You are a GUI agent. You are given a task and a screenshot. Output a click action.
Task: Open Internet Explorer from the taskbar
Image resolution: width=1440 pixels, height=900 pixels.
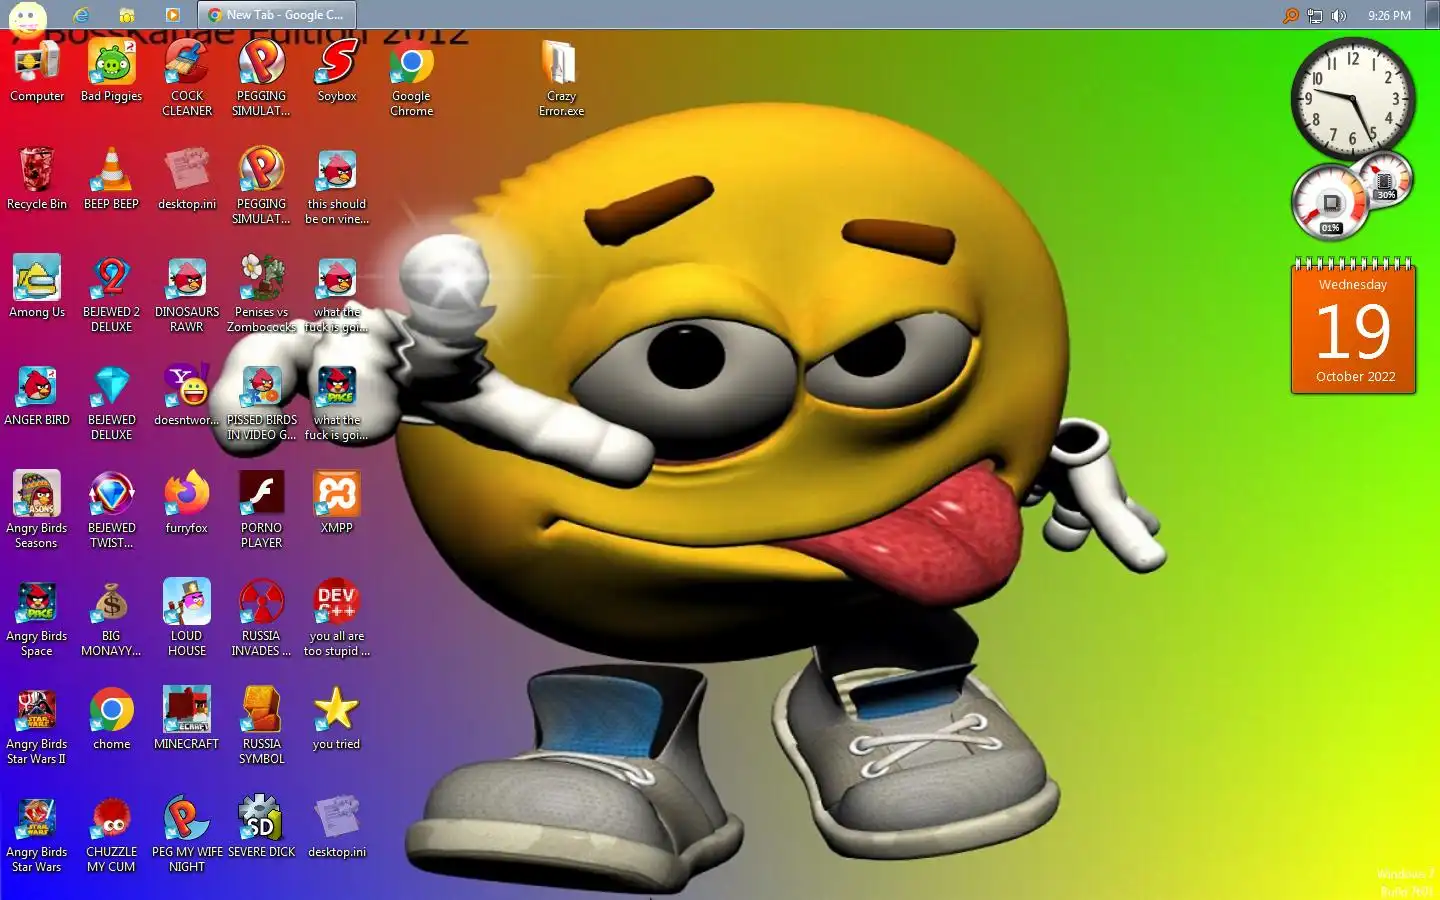click(x=81, y=15)
